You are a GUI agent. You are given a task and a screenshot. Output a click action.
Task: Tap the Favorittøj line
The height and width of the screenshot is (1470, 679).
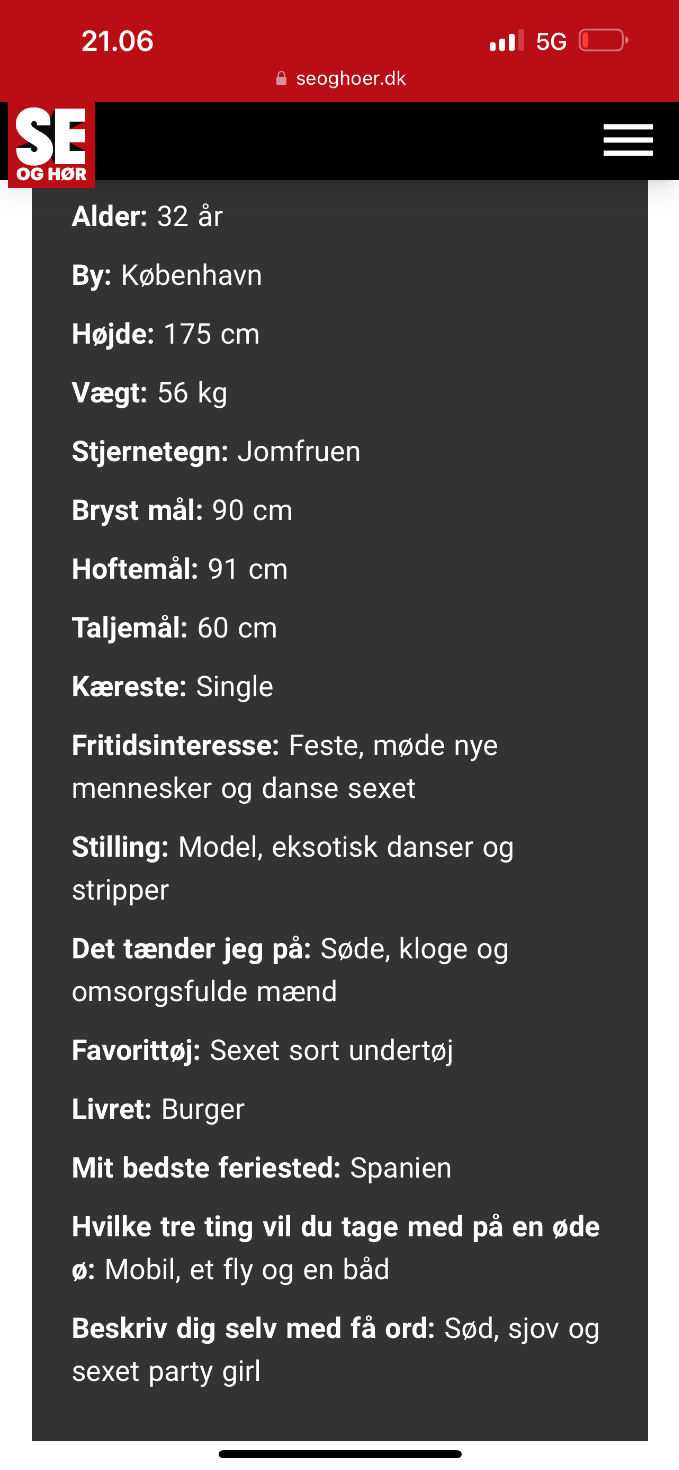tap(263, 1051)
